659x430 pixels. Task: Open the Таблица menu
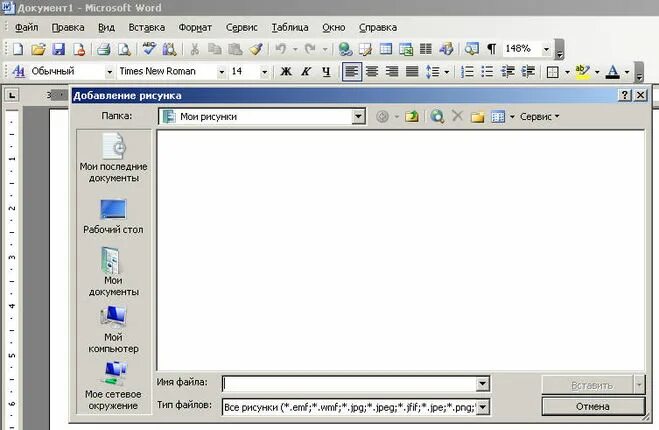(x=290, y=27)
